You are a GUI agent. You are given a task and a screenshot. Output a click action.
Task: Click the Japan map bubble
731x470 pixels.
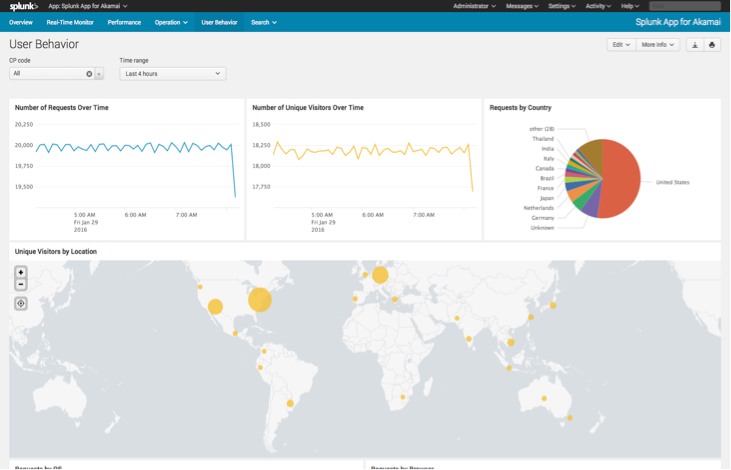552,305
